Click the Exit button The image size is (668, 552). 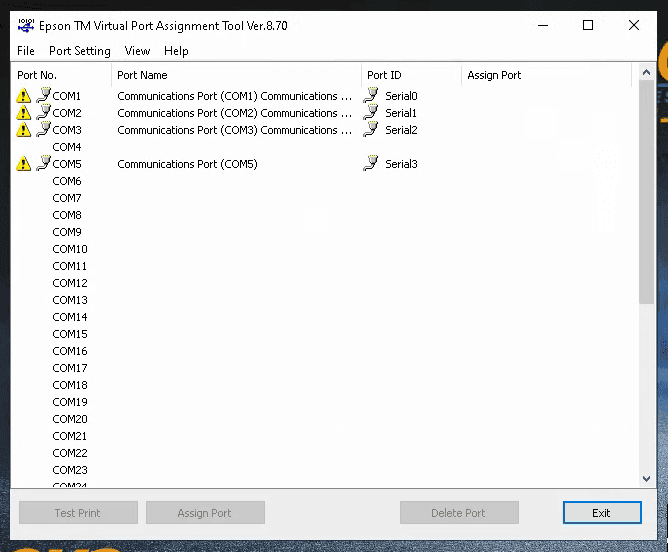click(x=602, y=513)
